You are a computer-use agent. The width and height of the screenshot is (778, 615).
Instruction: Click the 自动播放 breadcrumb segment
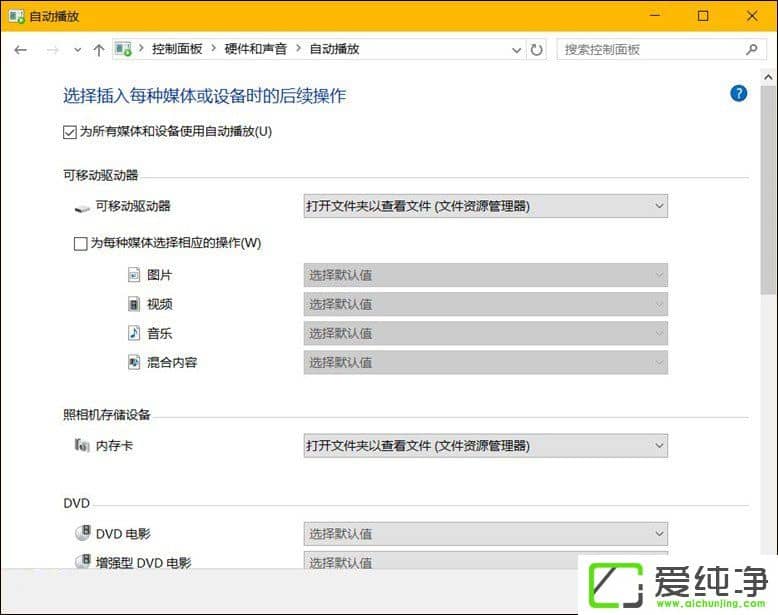coord(334,49)
